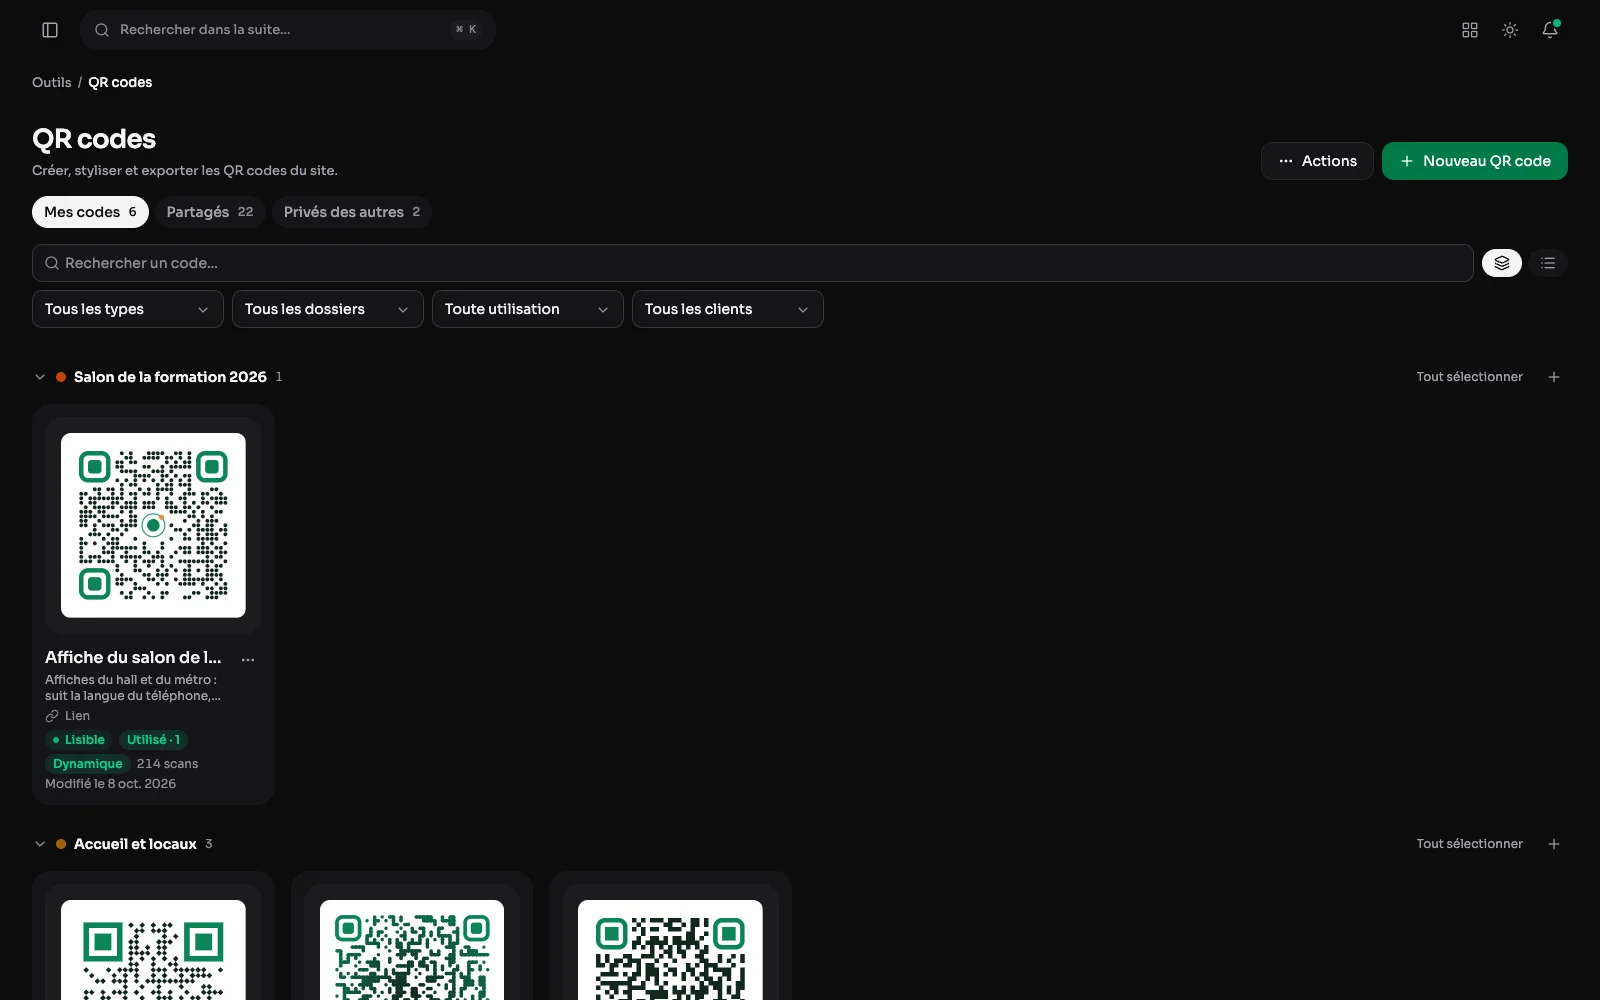This screenshot has height=1000, width=1600.
Task: Click the Utilisé · 1 badge
Action: (154, 740)
